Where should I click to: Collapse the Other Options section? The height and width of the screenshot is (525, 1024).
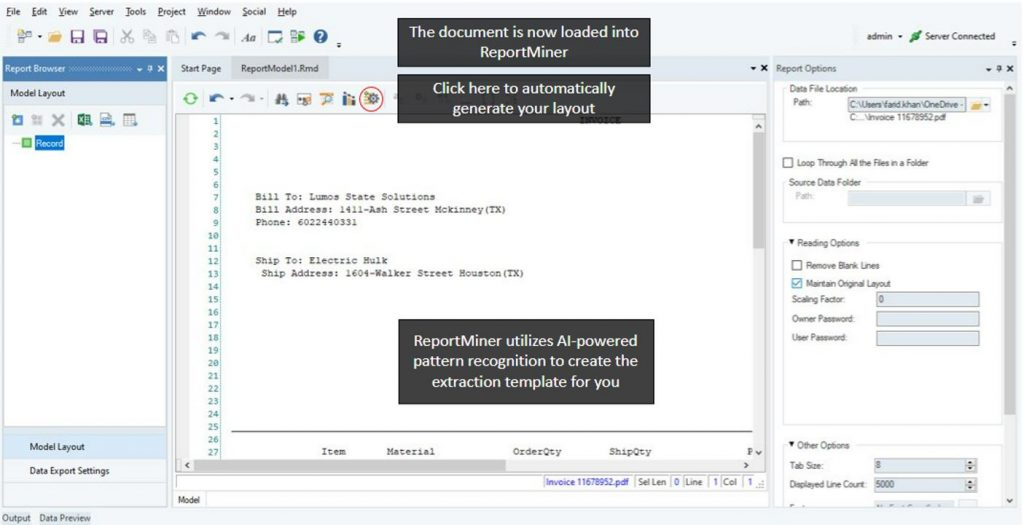(792, 445)
